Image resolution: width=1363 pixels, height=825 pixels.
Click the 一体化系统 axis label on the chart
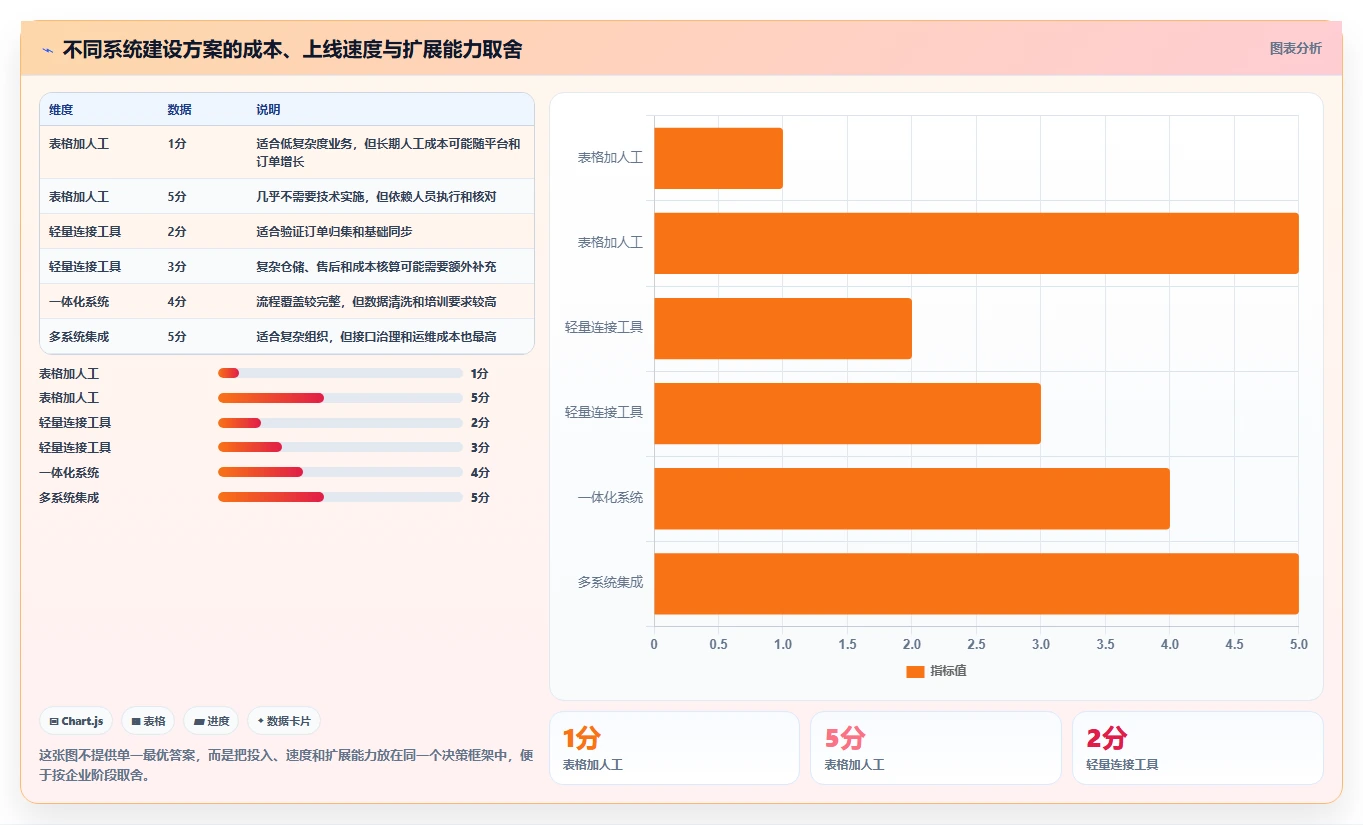[x=610, y=497]
